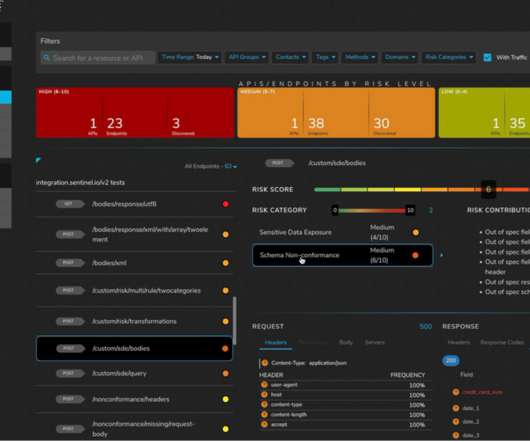
Task: Click the GET method badge for /bodies/response/utf8
Action: pos(70,204)
